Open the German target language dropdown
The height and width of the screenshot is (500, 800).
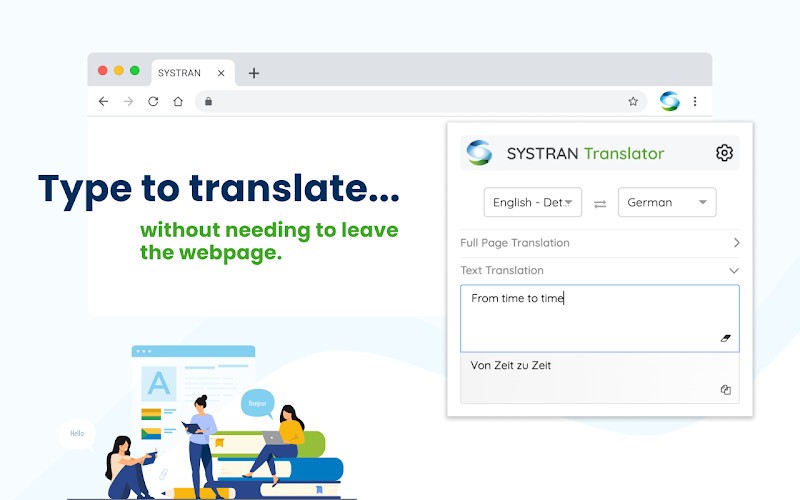(x=667, y=202)
